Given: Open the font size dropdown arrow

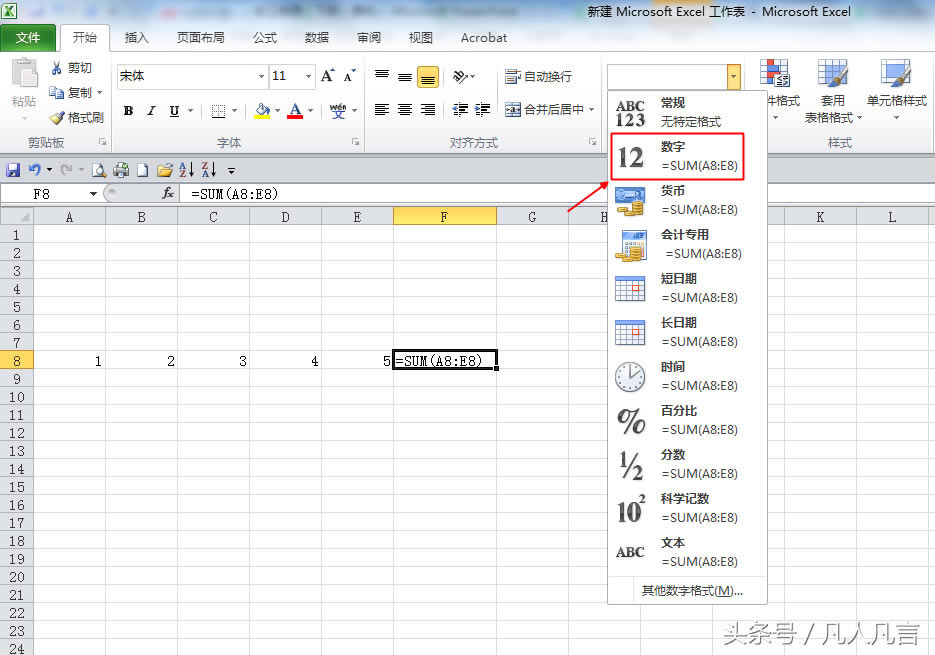Looking at the screenshot, I should click(x=309, y=77).
